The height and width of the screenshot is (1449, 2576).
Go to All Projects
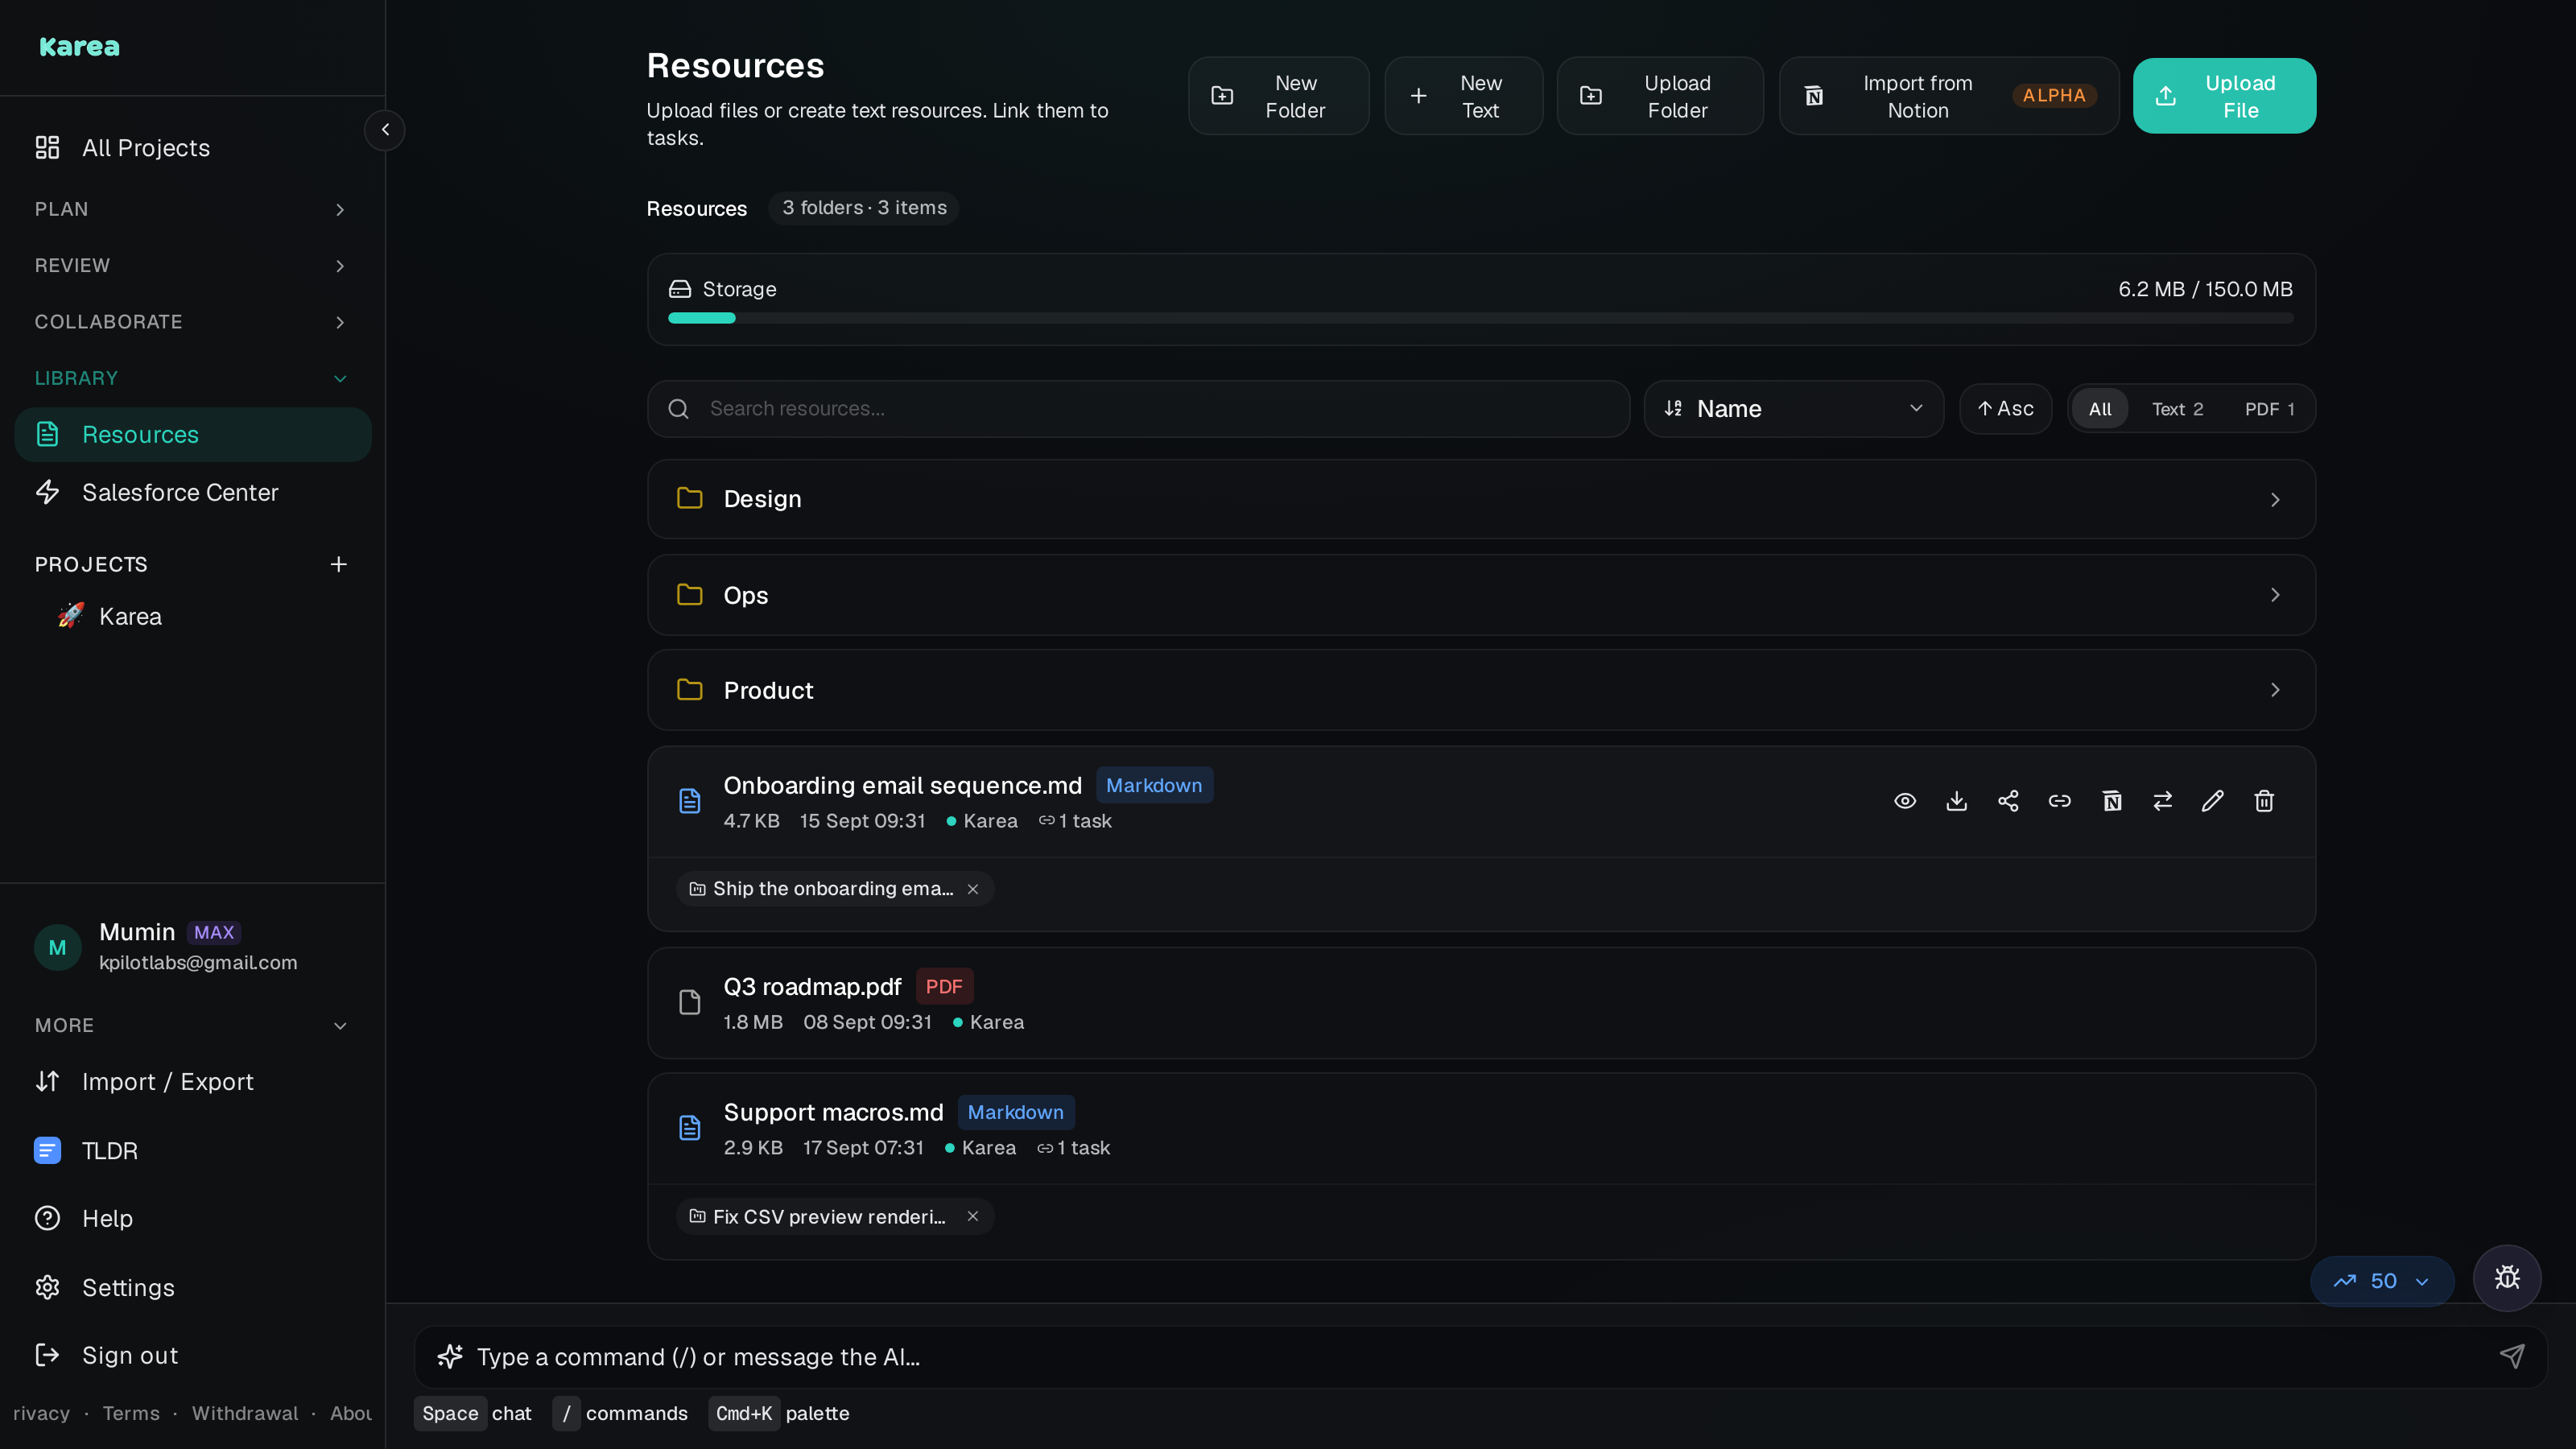[x=192, y=148]
